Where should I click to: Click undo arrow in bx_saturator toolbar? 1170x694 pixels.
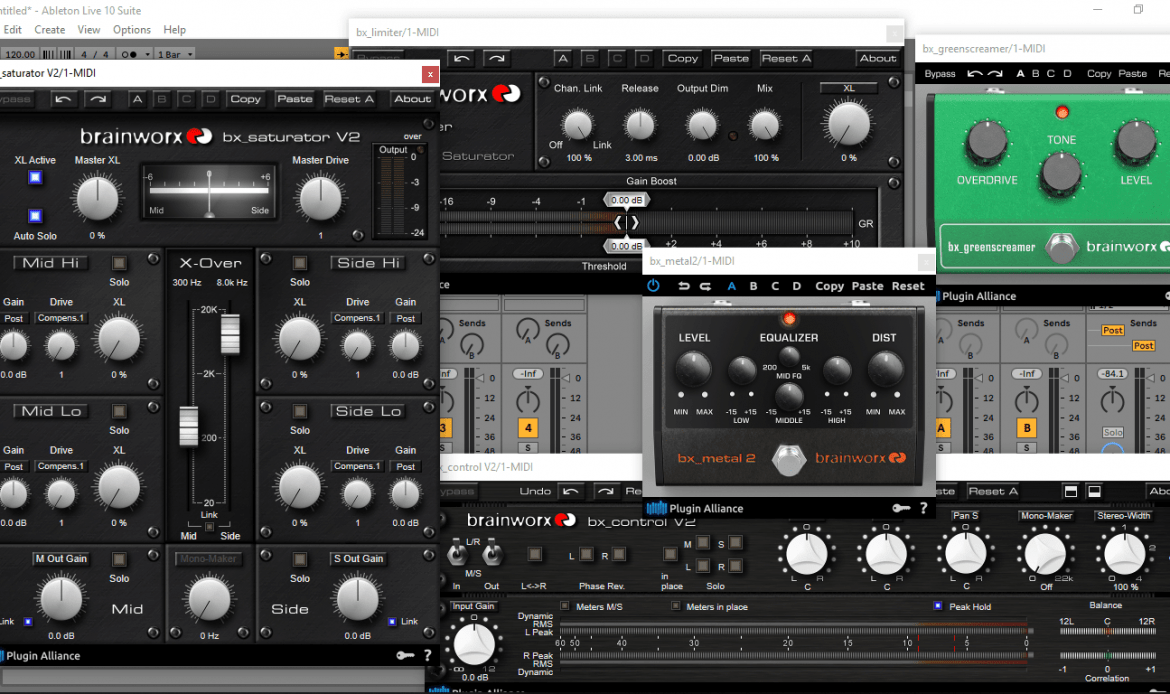pos(63,99)
